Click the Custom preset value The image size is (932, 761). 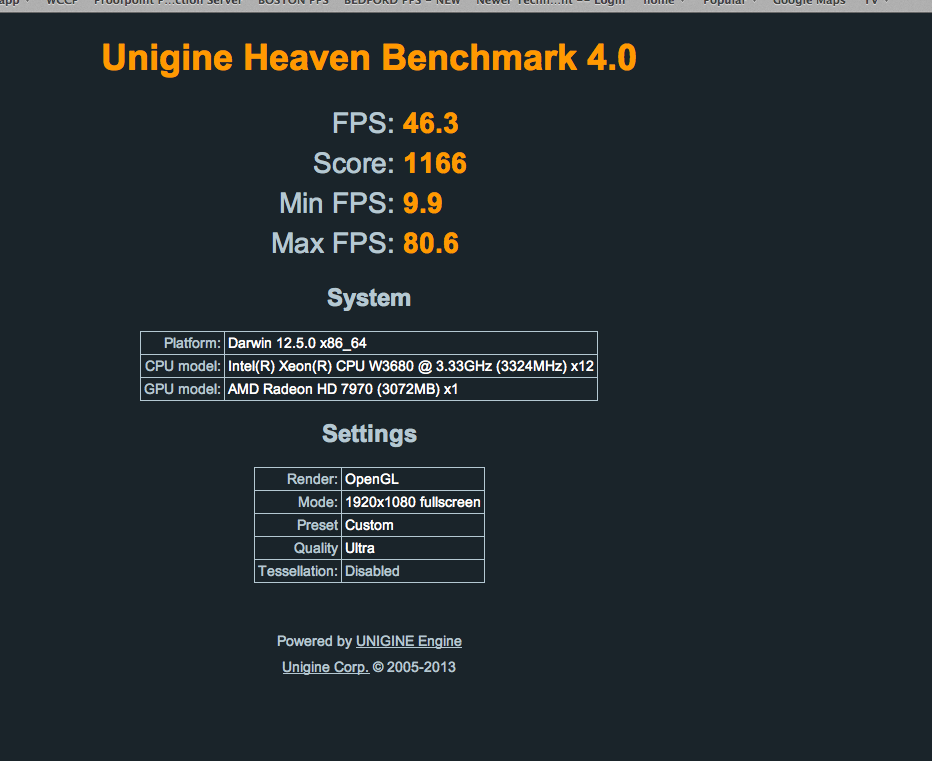413,525
